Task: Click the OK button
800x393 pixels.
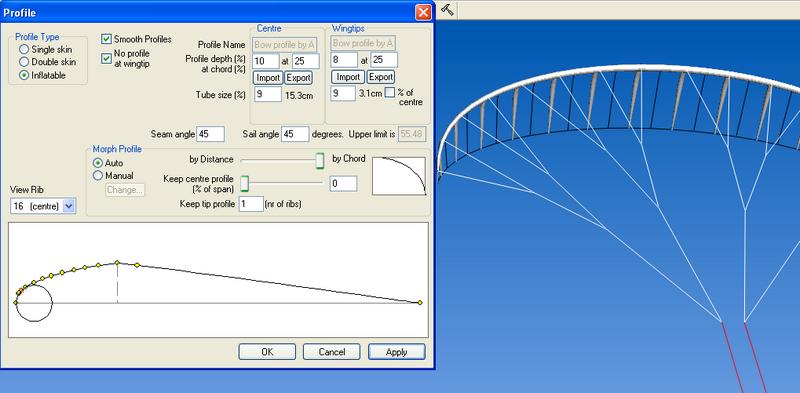Action: point(267,352)
